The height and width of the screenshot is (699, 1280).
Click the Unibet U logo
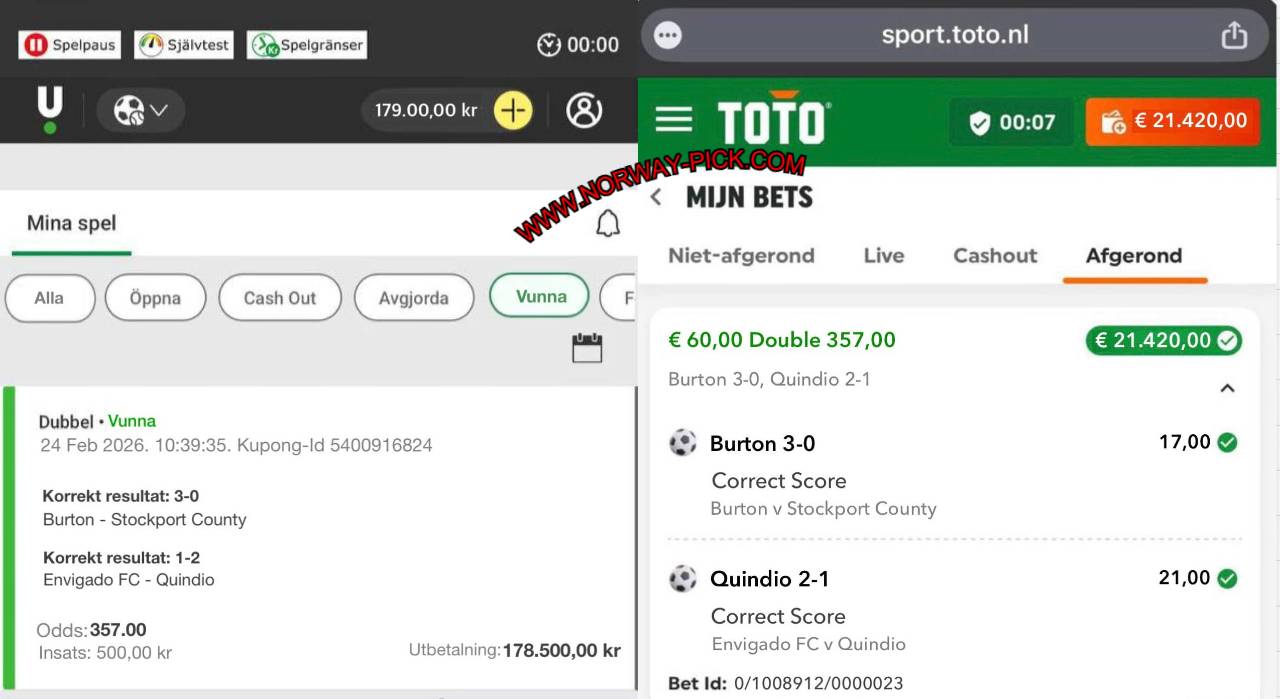(x=49, y=109)
